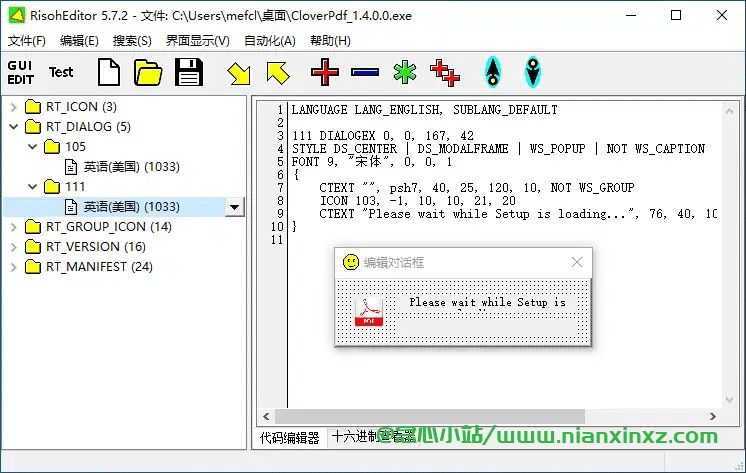Select the 111 folder in tree
746x473 pixels.
[x=75, y=187]
